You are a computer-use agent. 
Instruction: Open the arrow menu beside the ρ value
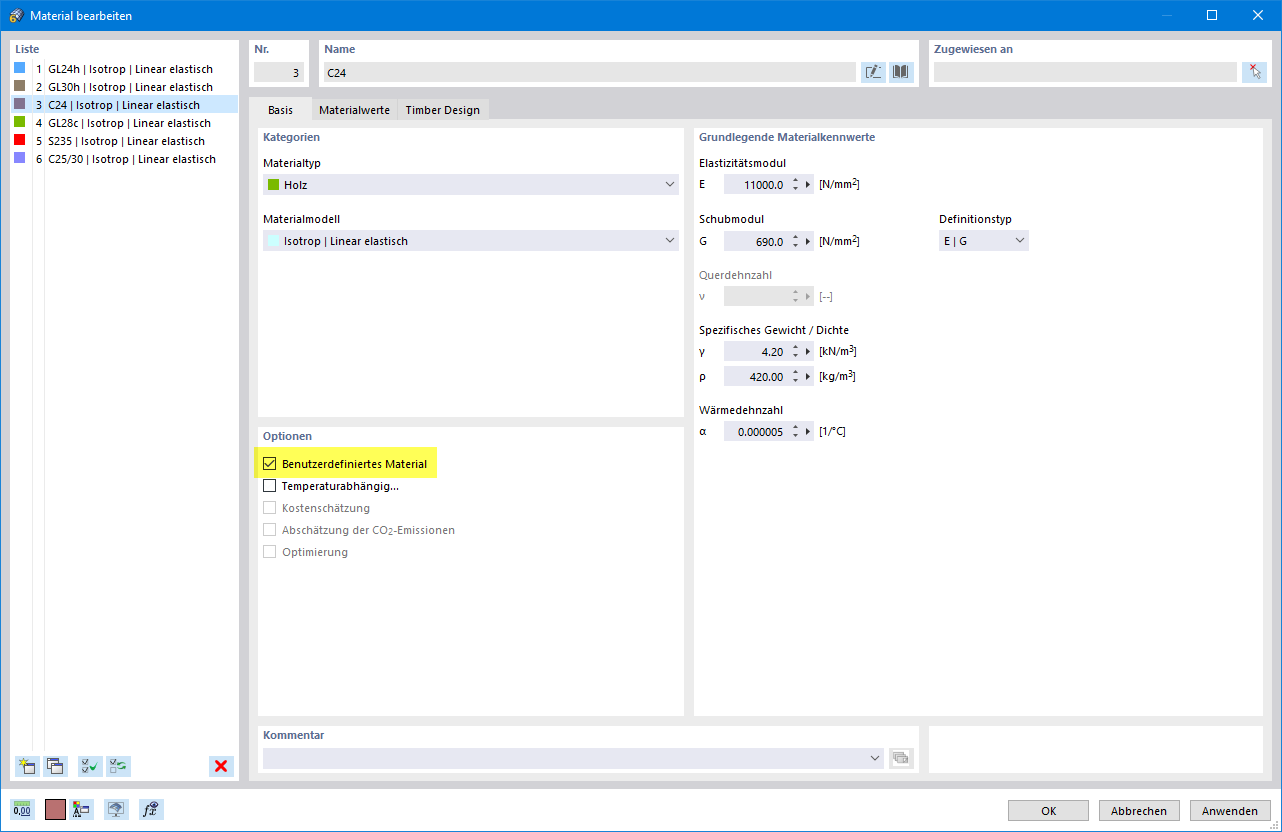point(808,377)
